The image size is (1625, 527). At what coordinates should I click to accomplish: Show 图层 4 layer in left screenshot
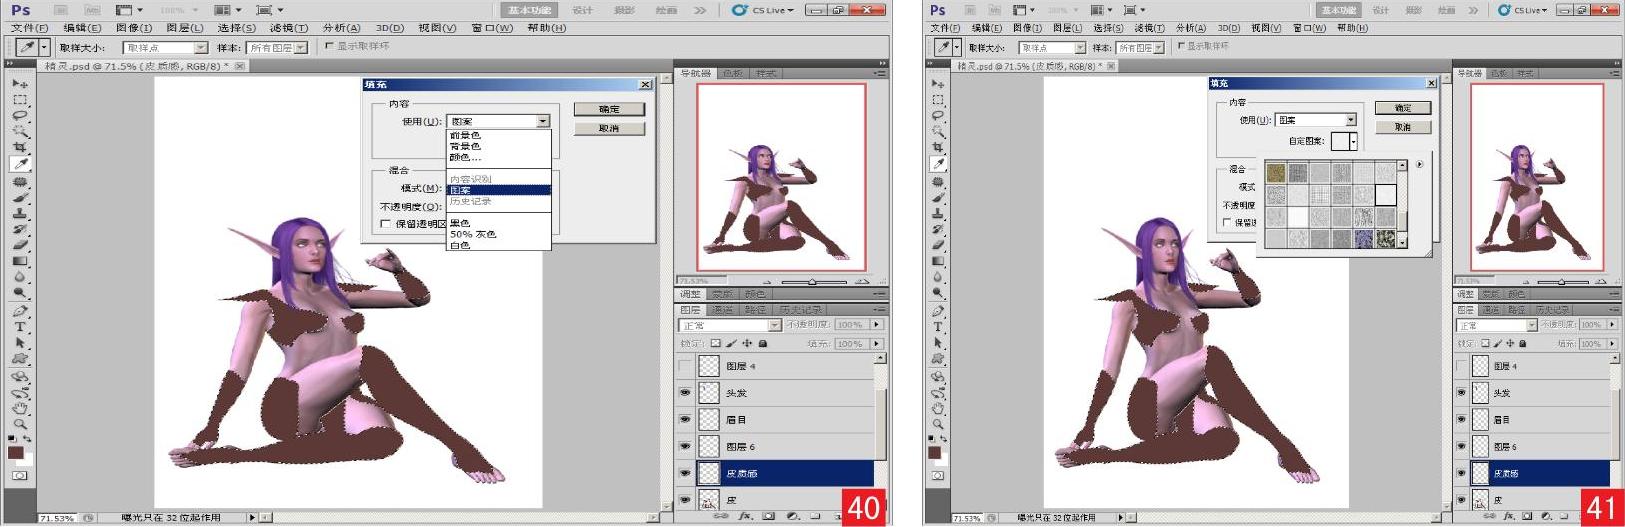(x=685, y=367)
